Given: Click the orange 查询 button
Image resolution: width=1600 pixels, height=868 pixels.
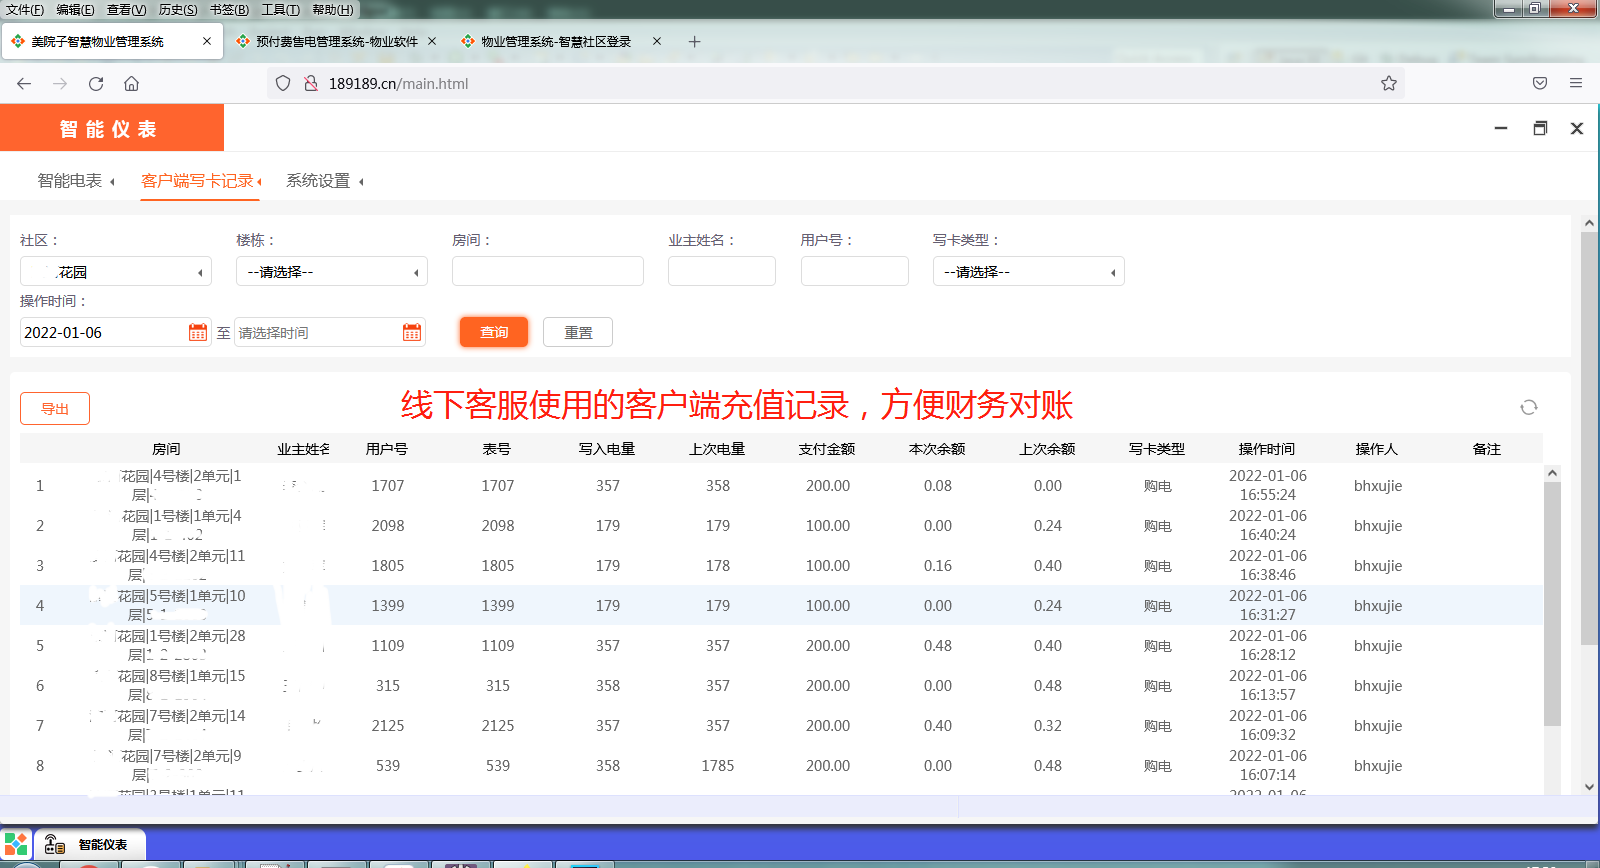Looking at the screenshot, I should (x=494, y=332).
